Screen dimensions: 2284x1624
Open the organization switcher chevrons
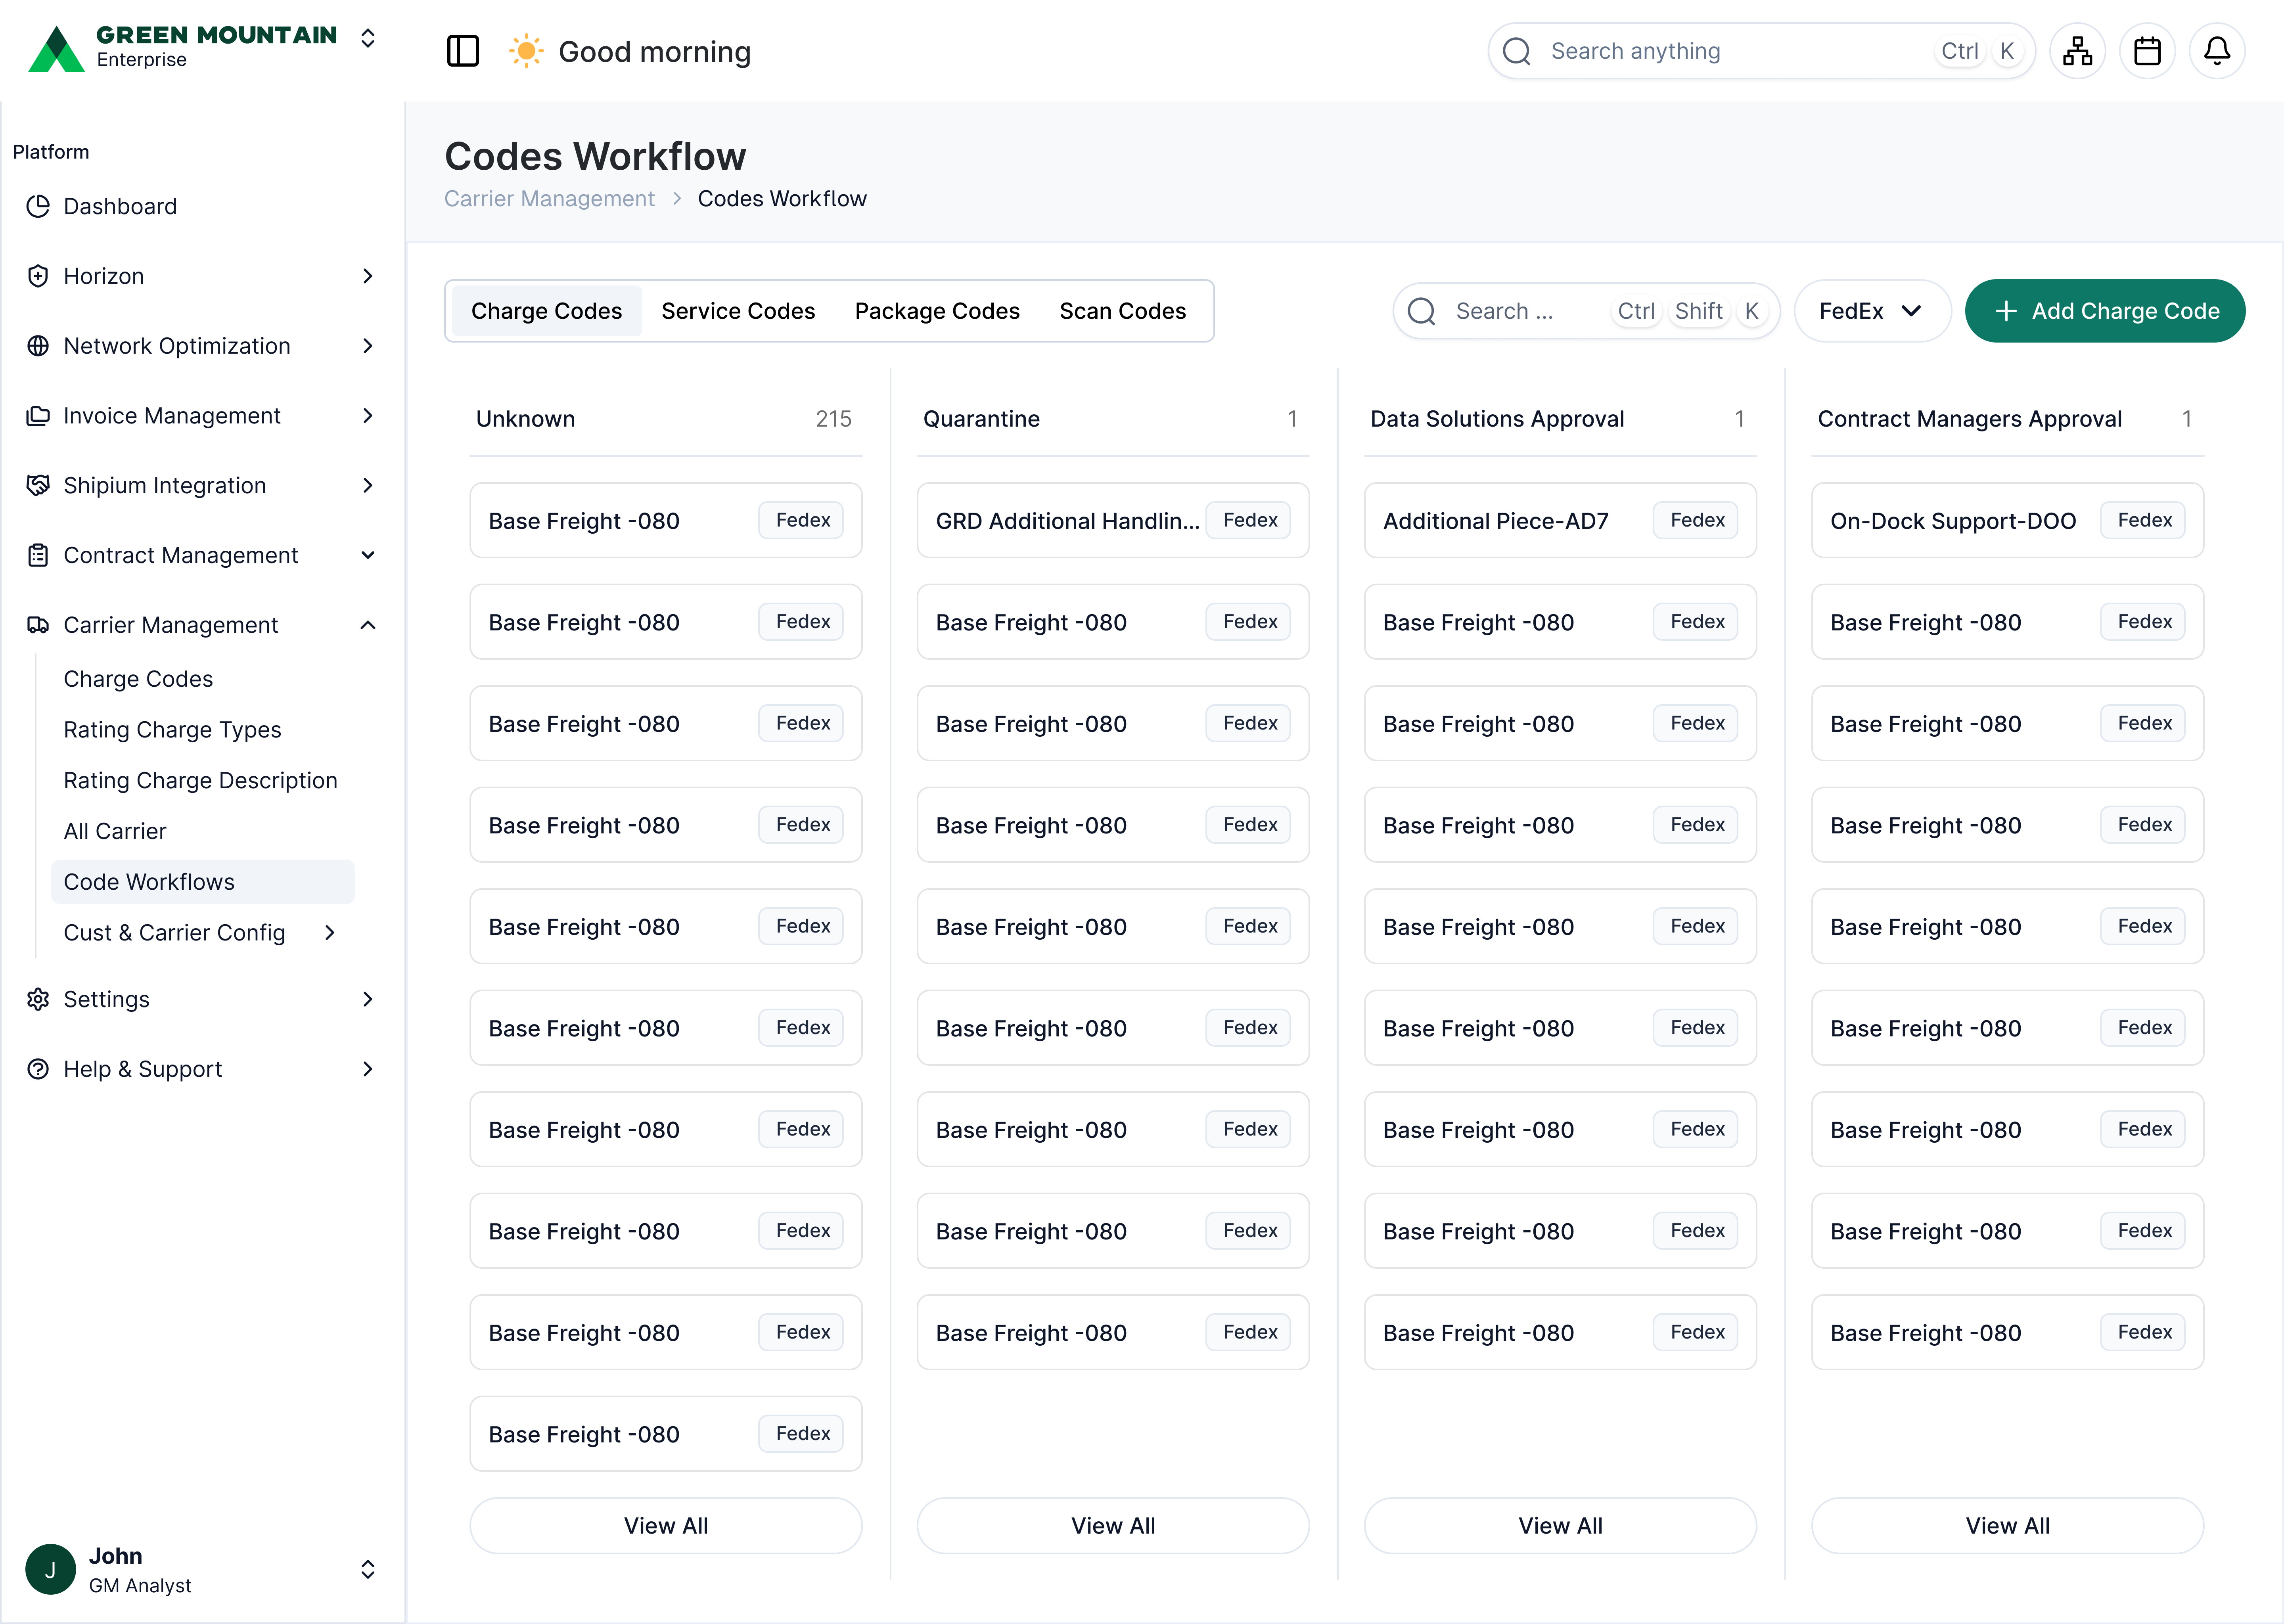coord(368,38)
